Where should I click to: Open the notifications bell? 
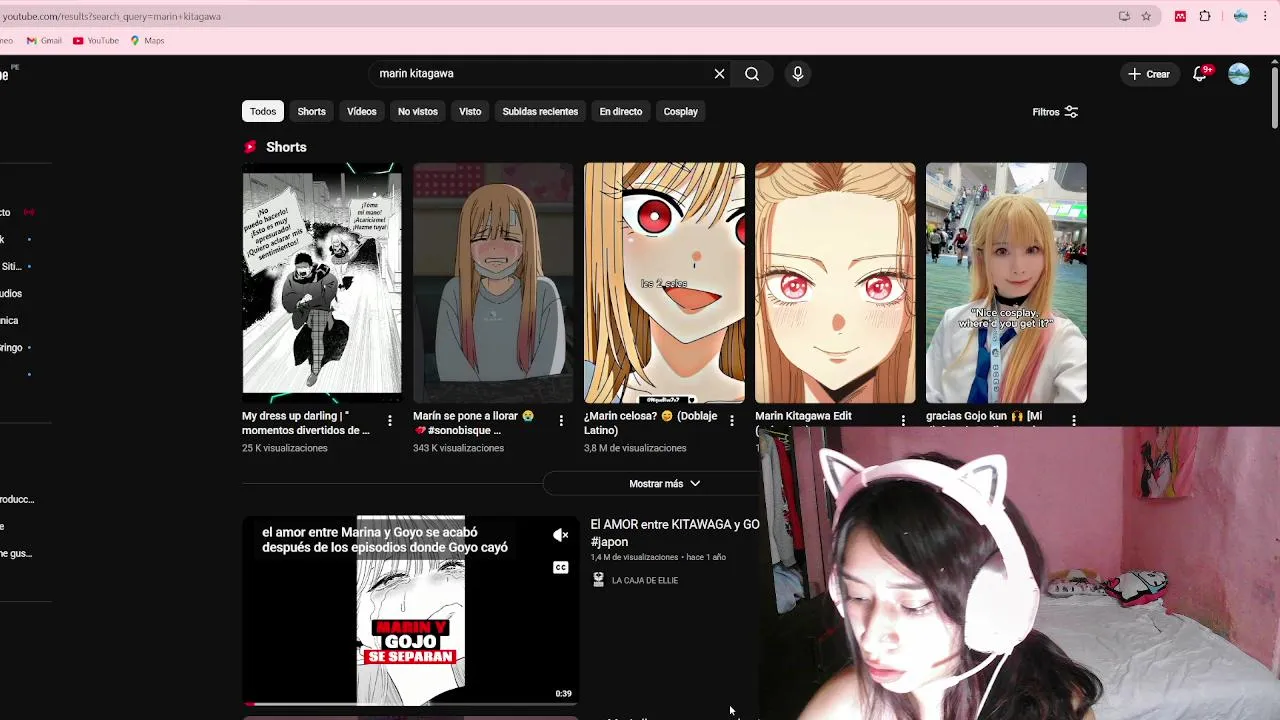1200,74
